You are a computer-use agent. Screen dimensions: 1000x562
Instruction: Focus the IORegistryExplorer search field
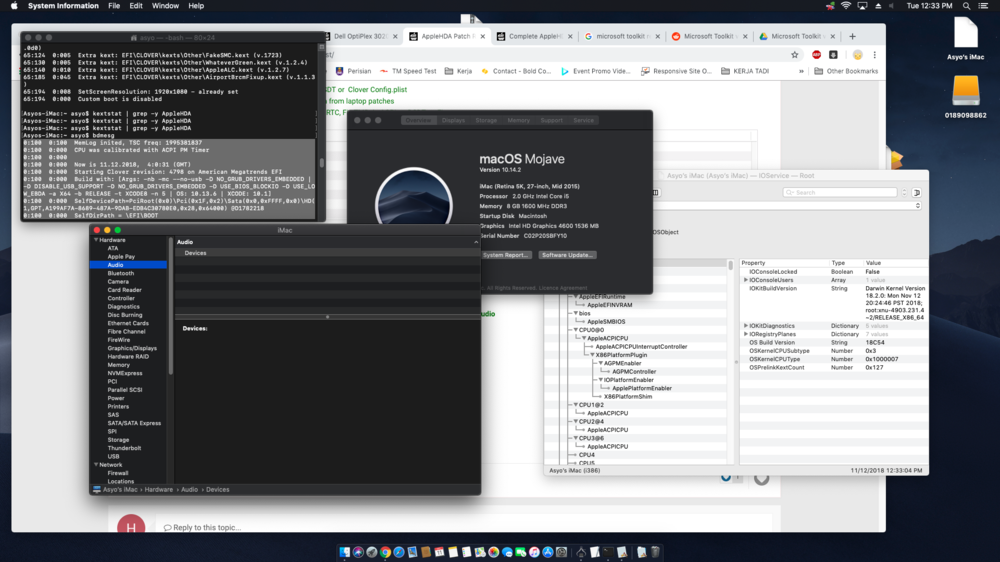click(840, 192)
